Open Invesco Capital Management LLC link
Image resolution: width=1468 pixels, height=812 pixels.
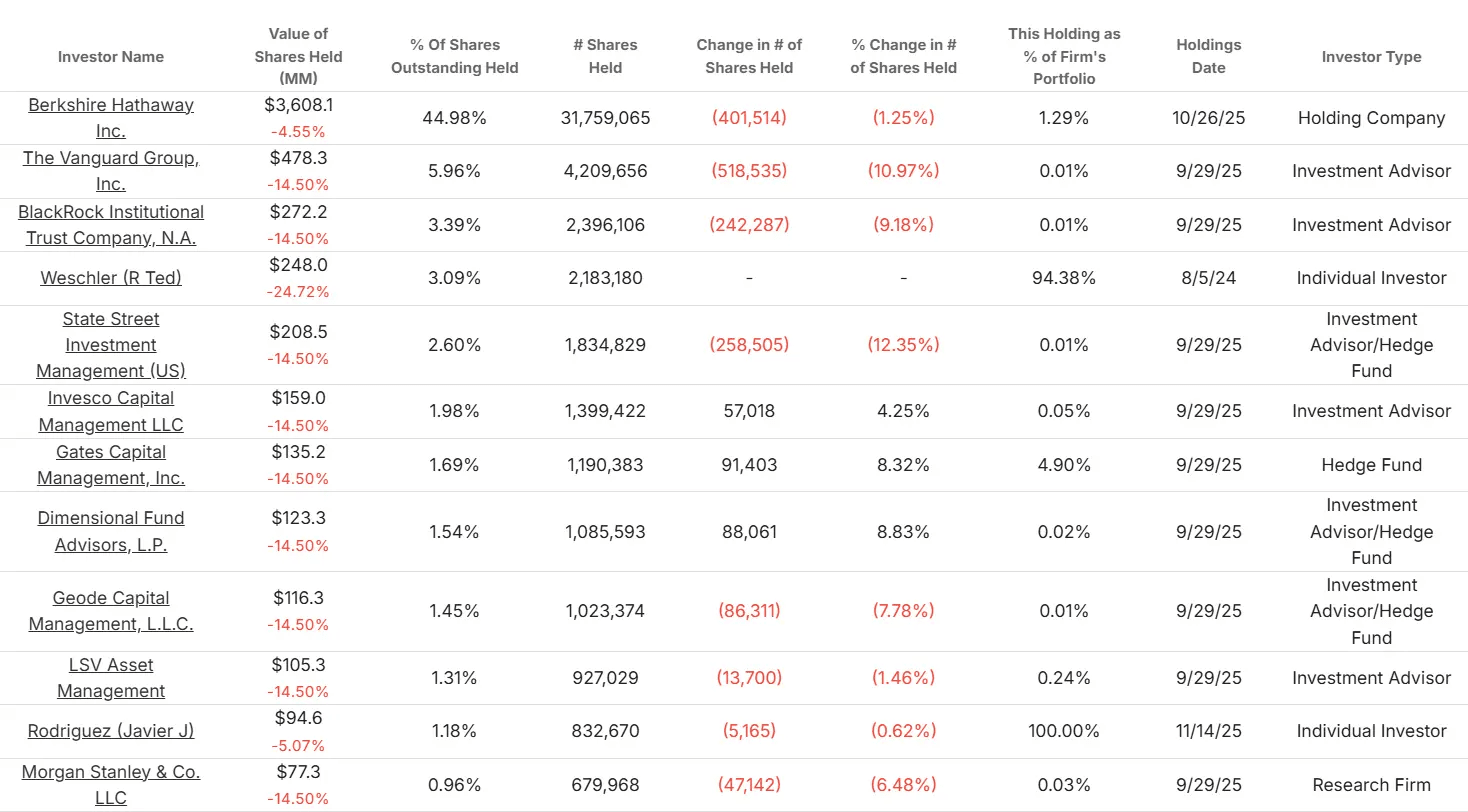pyautogui.click(x=111, y=411)
